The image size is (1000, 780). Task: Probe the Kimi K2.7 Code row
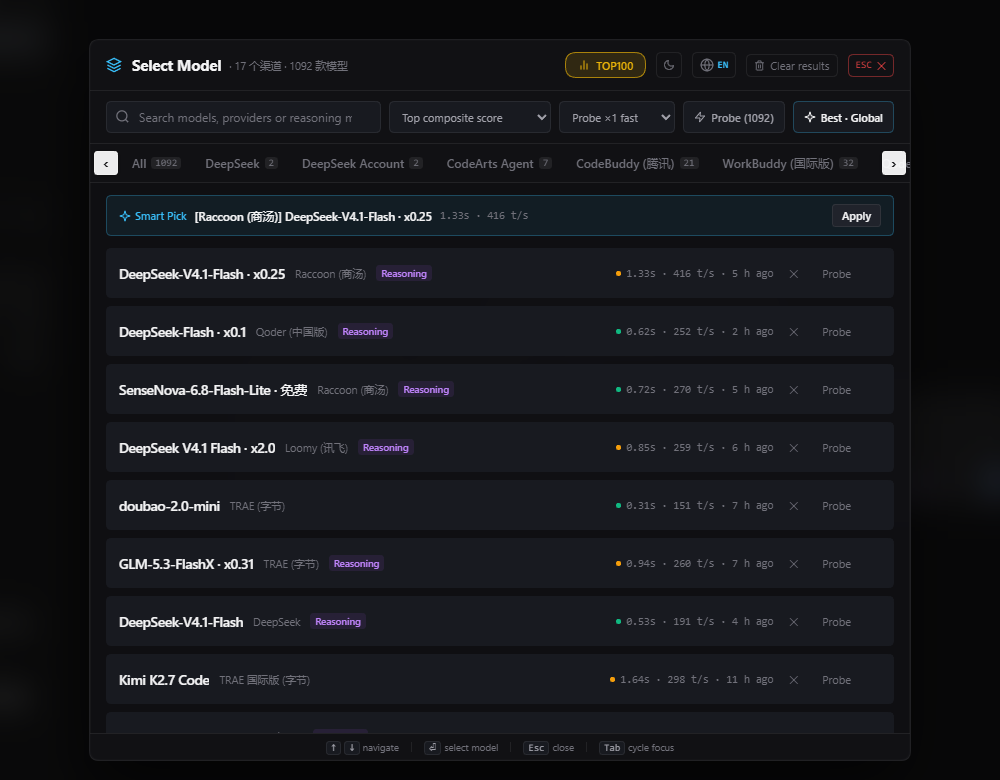point(836,681)
